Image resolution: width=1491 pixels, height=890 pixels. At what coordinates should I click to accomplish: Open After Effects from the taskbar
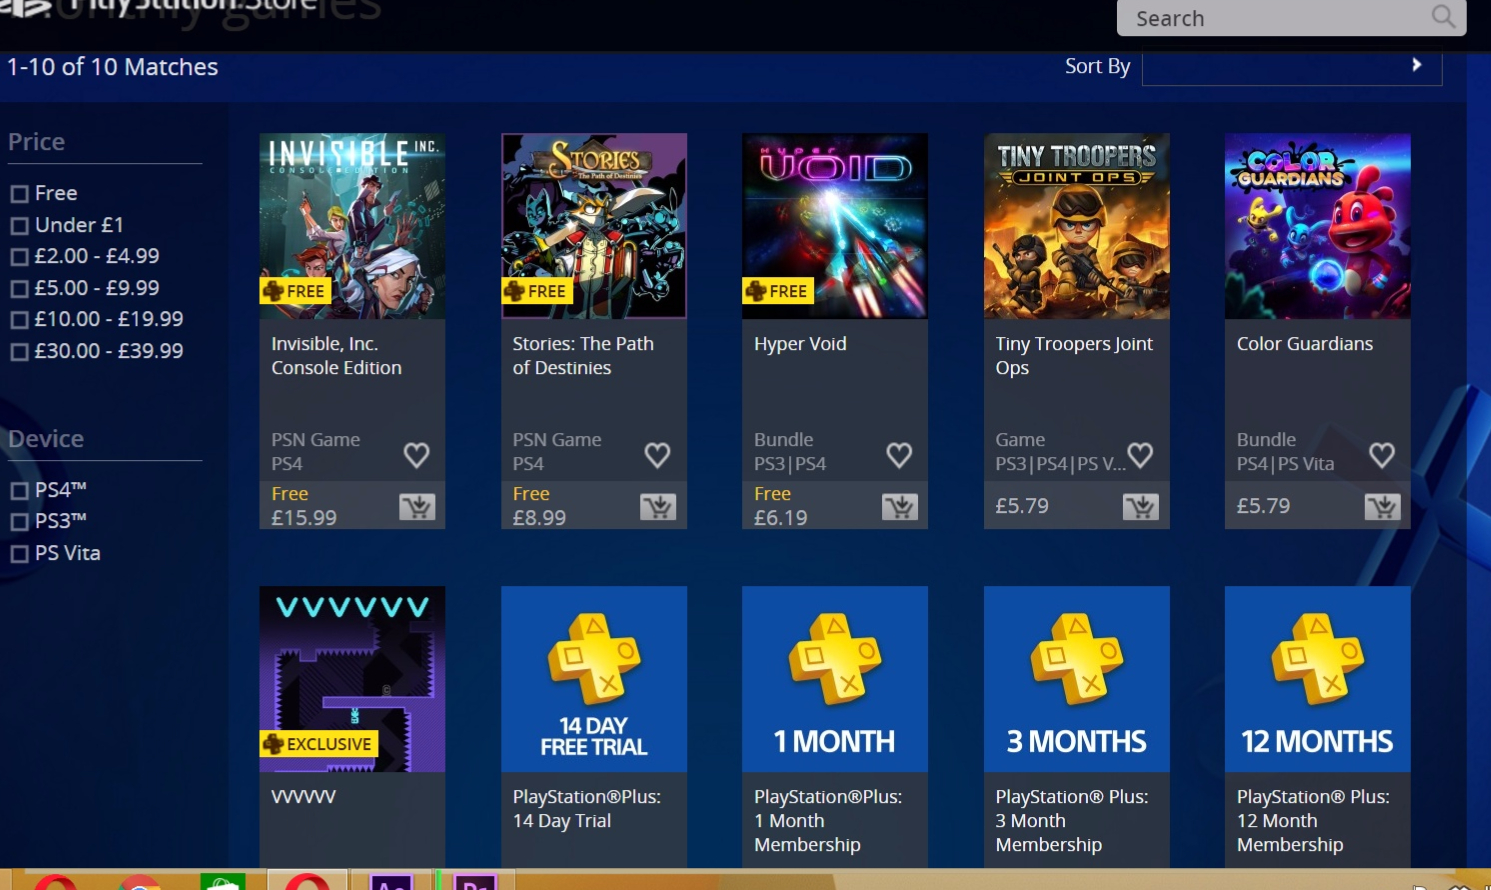[391, 882]
